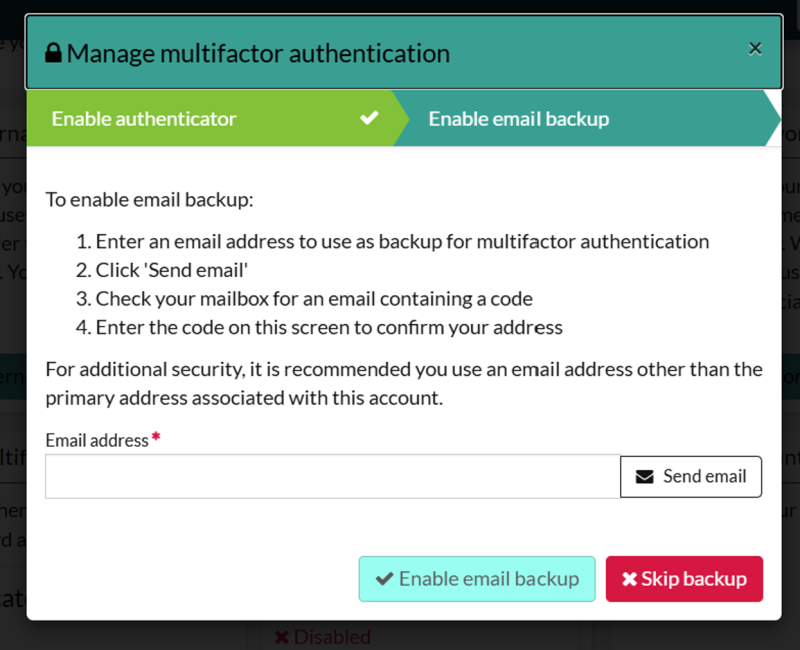Click the checkmark on Enable authenticator step
The image size is (800, 650).
pos(369,118)
